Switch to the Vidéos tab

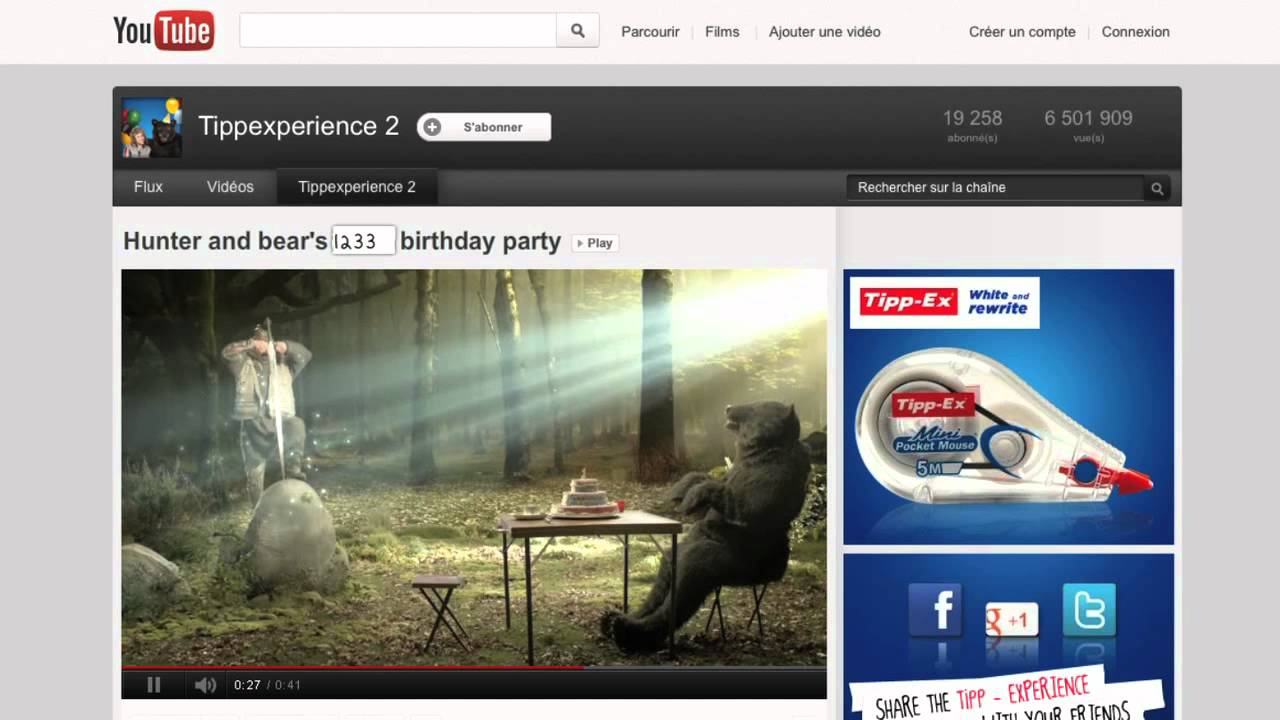tap(230, 187)
